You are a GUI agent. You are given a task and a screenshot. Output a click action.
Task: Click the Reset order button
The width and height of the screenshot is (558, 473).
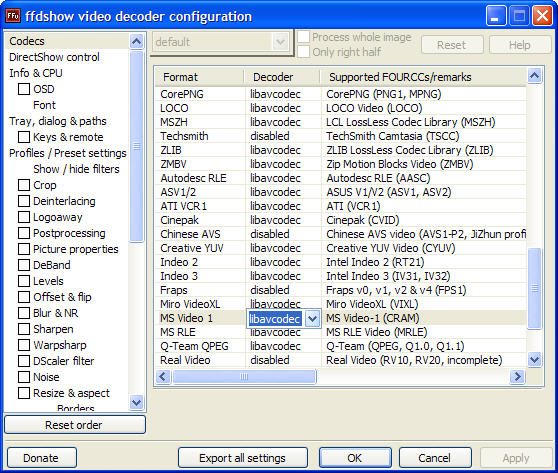[x=75, y=425]
